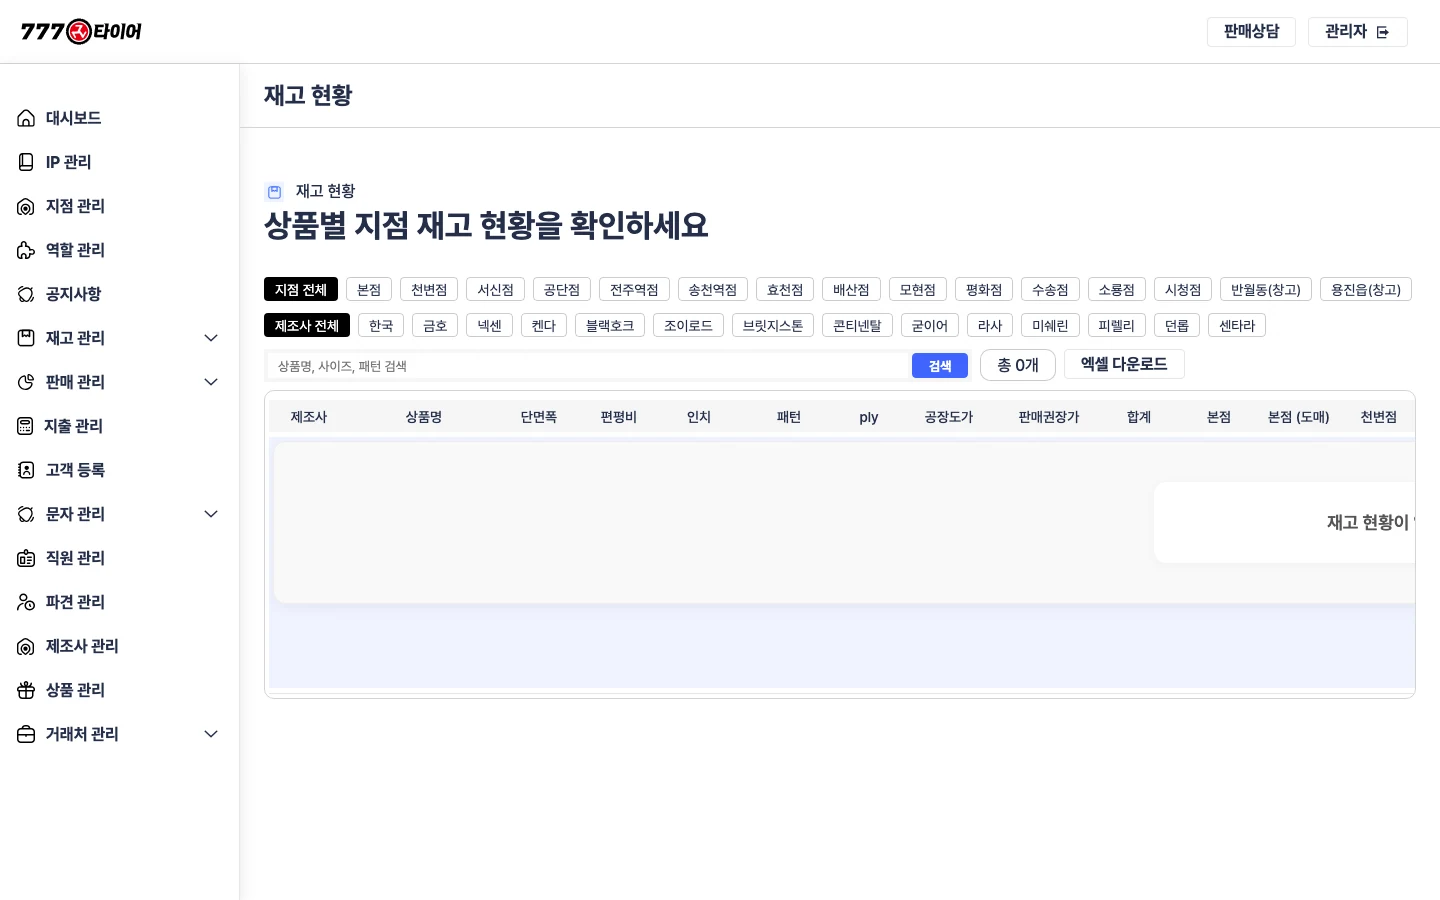1440x900 pixels.
Task: Expand the 거래처 관리 menu chevron
Action: (211, 734)
